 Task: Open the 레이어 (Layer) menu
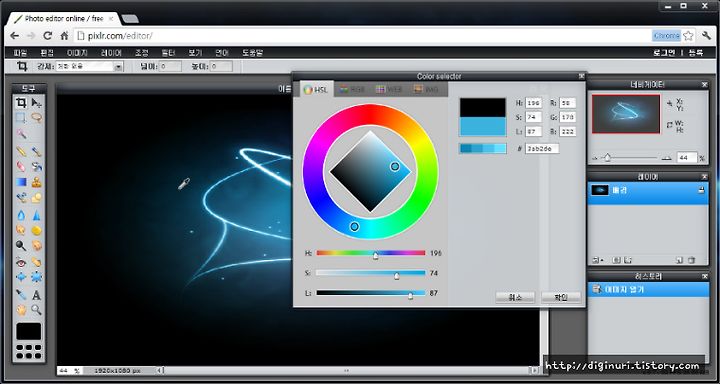pyautogui.click(x=112, y=53)
